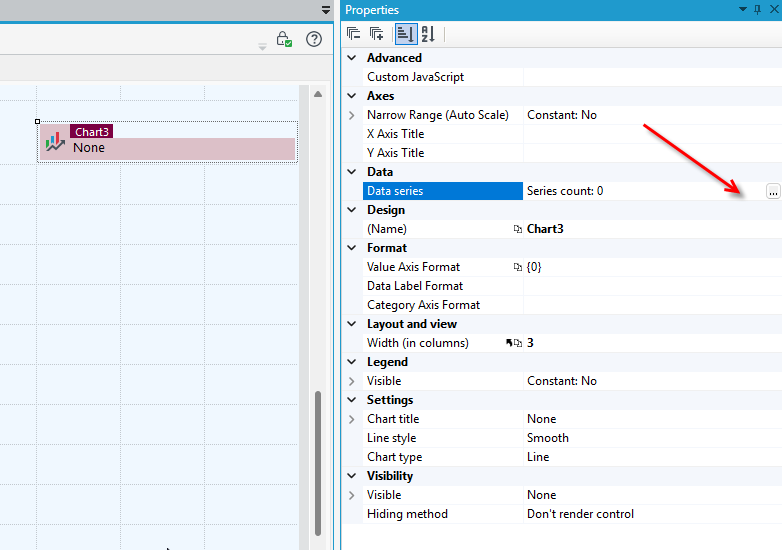Pin the Properties panel
The width and height of the screenshot is (782, 550).
758,9
